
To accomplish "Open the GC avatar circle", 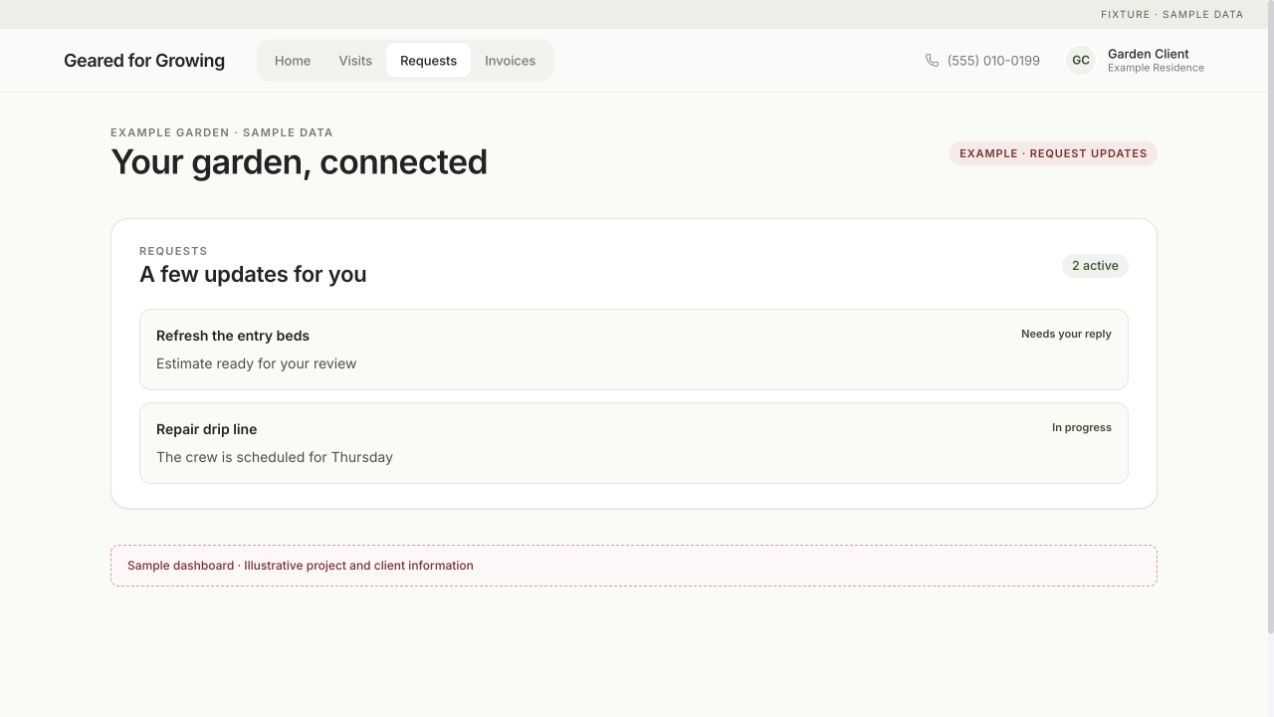I will point(1081,61).
